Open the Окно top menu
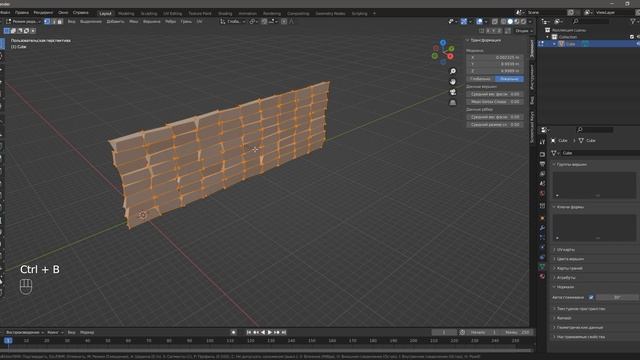The image size is (640, 360). [63, 13]
